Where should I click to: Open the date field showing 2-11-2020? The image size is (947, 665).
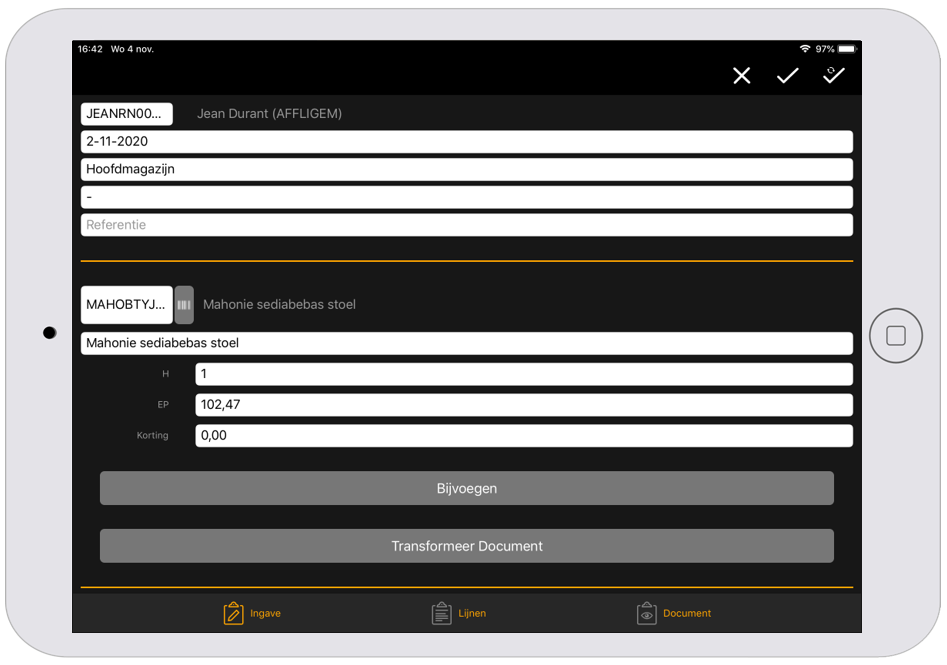pos(466,141)
